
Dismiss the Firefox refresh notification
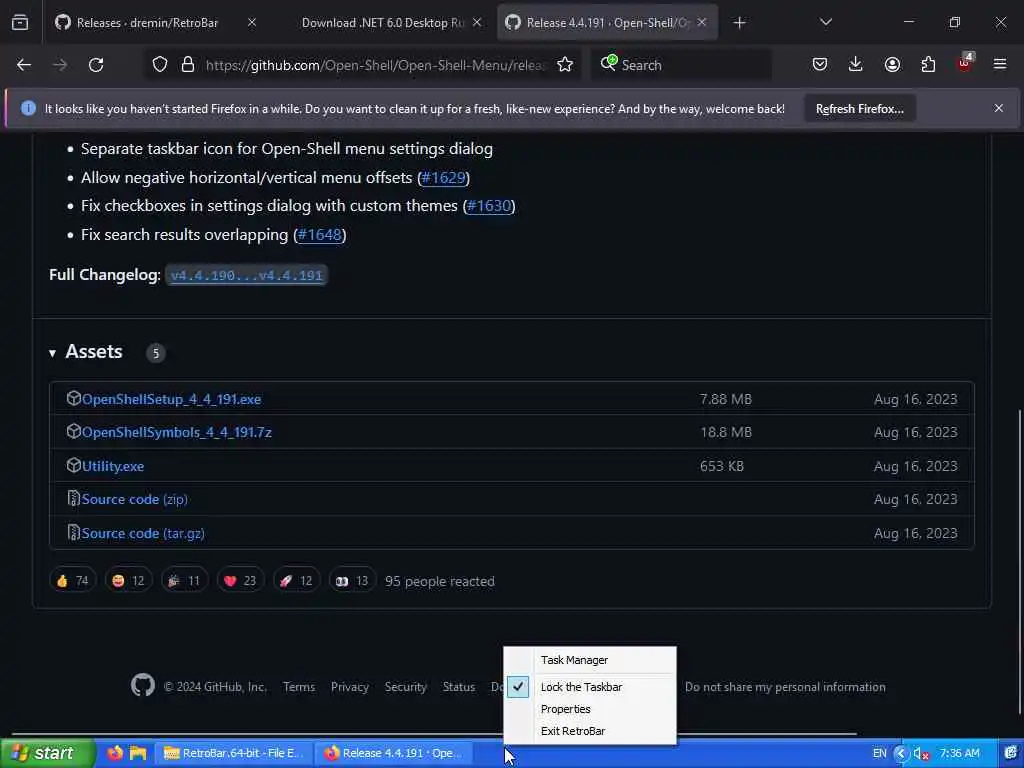click(999, 108)
